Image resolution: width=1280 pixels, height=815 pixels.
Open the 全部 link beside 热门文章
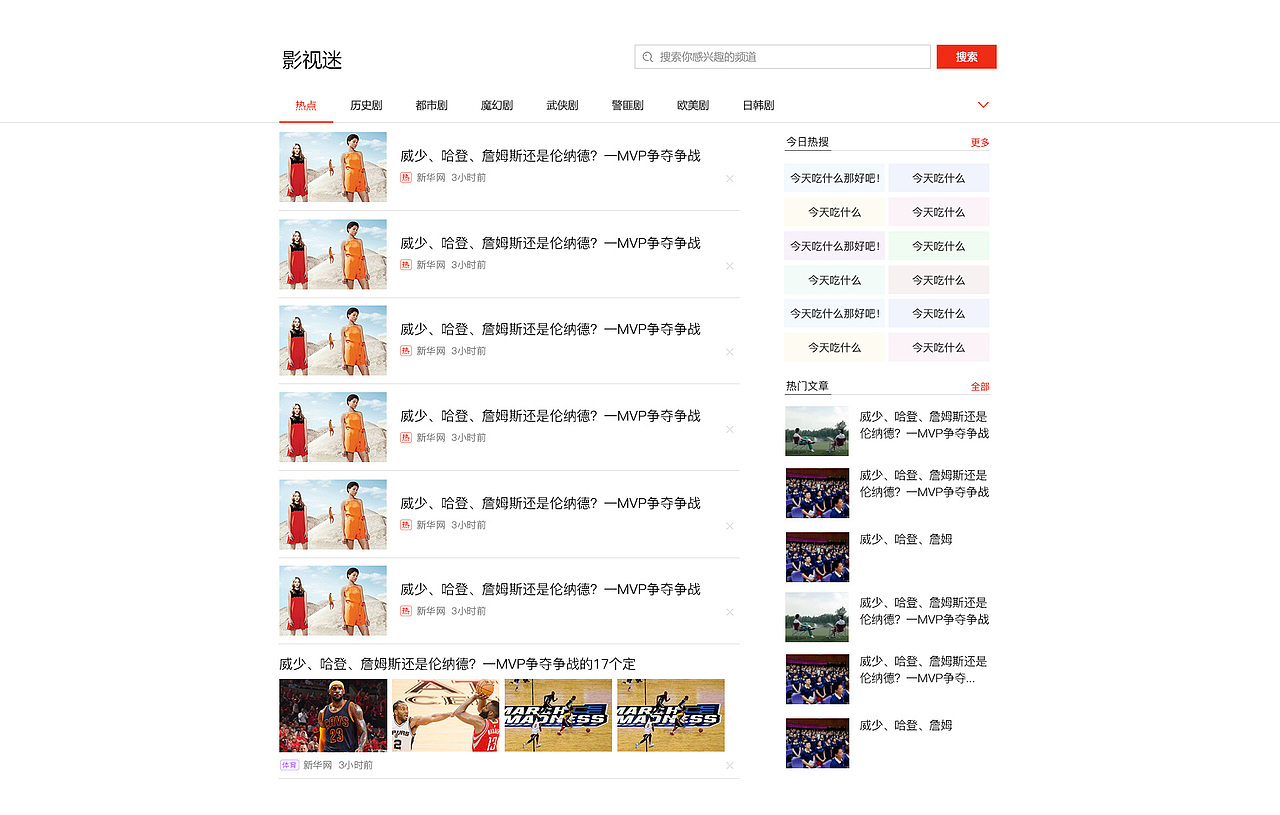click(x=979, y=385)
